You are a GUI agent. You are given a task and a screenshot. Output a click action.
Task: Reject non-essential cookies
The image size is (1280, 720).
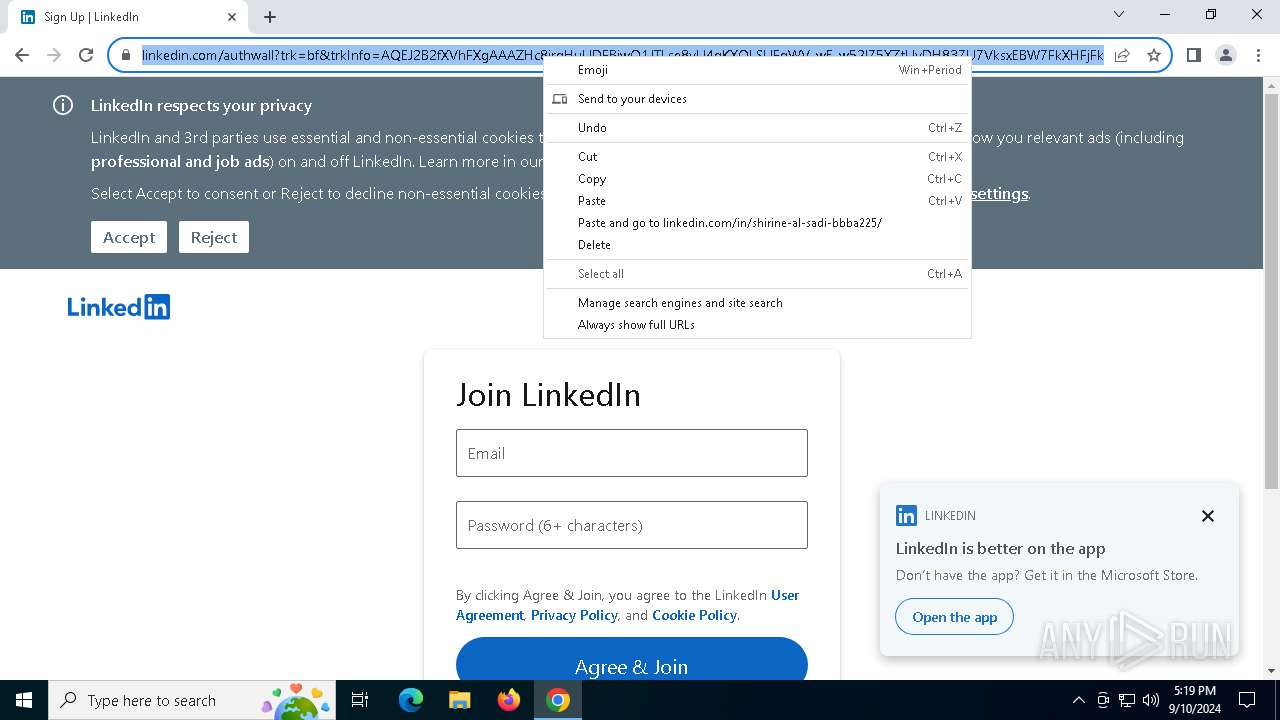click(x=214, y=237)
